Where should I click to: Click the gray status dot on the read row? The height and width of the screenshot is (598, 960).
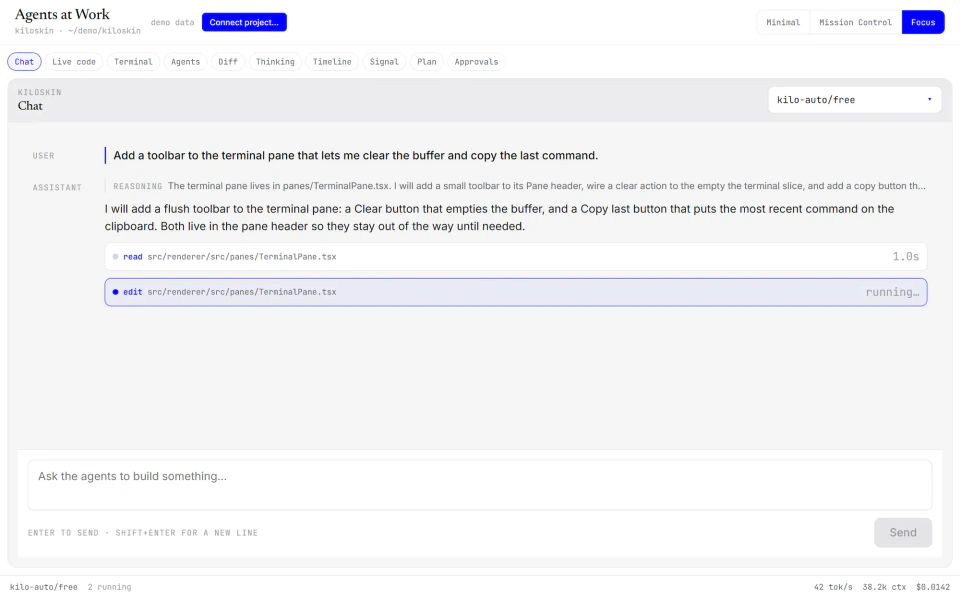tap(115, 257)
